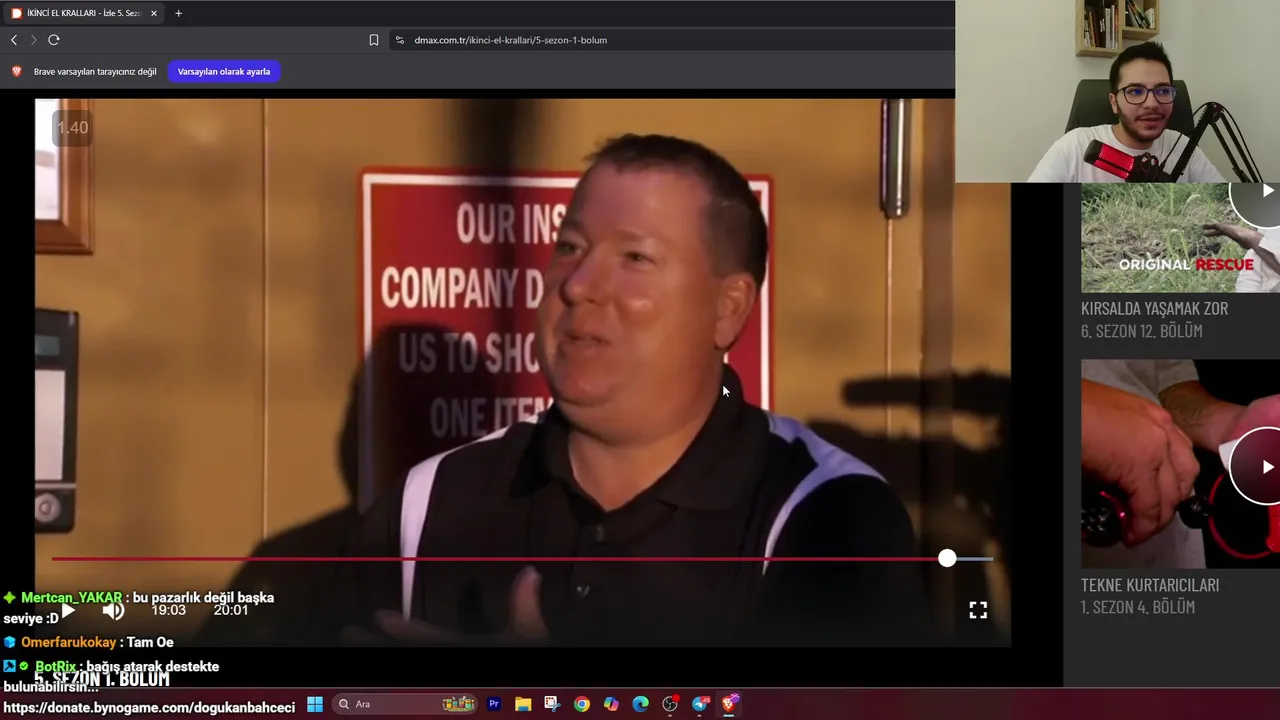Open the Windows Start menu

(x=315, y=704)
